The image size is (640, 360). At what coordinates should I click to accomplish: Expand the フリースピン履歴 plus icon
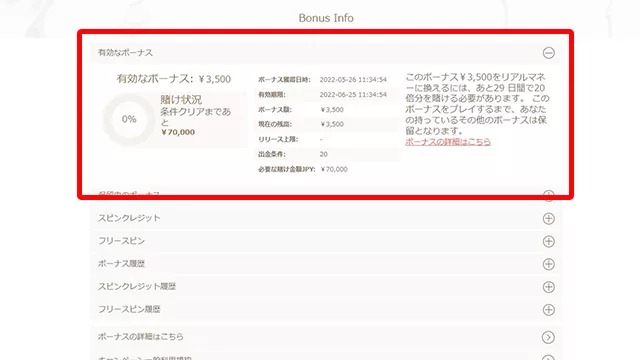pyautogui.click(x=549, y=310)
